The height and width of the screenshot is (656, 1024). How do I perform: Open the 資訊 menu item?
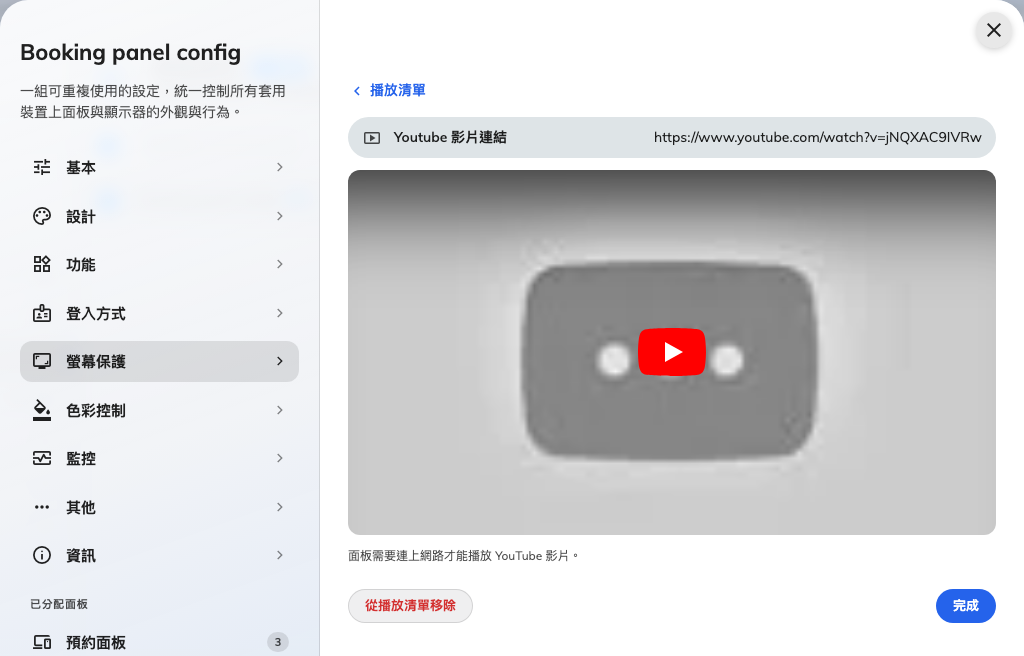159,555
